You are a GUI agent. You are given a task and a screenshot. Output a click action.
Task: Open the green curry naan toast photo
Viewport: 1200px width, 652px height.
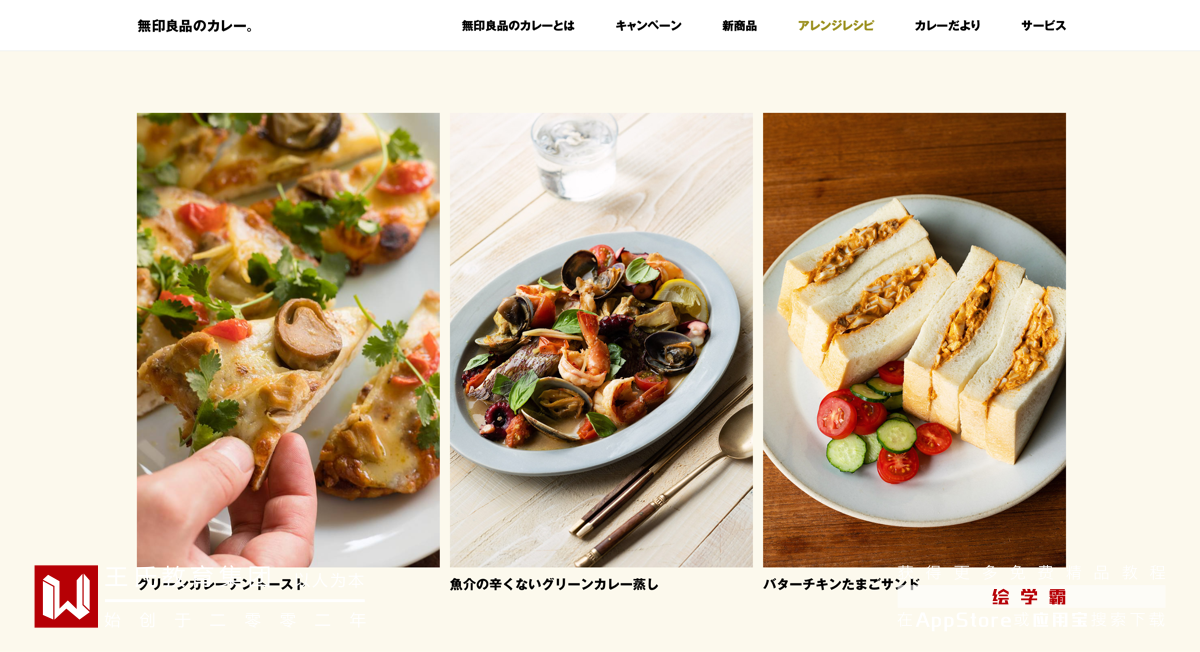tap(288, 340)
